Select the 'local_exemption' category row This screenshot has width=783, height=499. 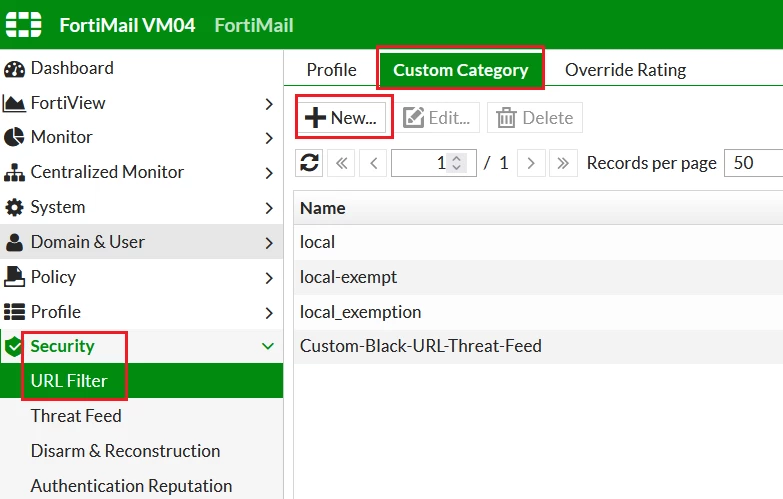point(538,312)
